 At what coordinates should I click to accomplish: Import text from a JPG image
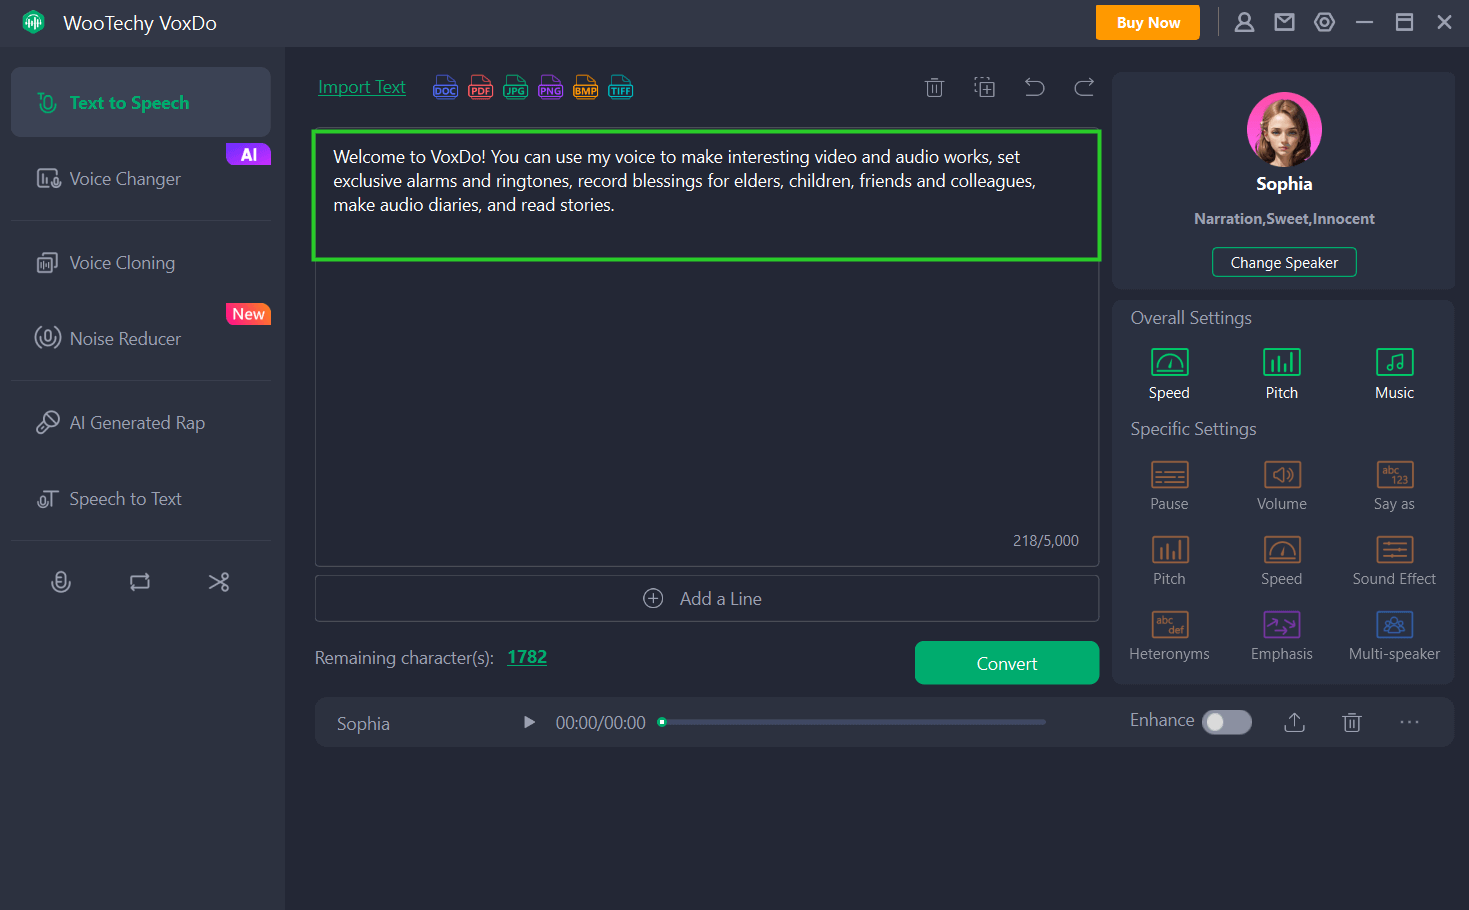515,87
